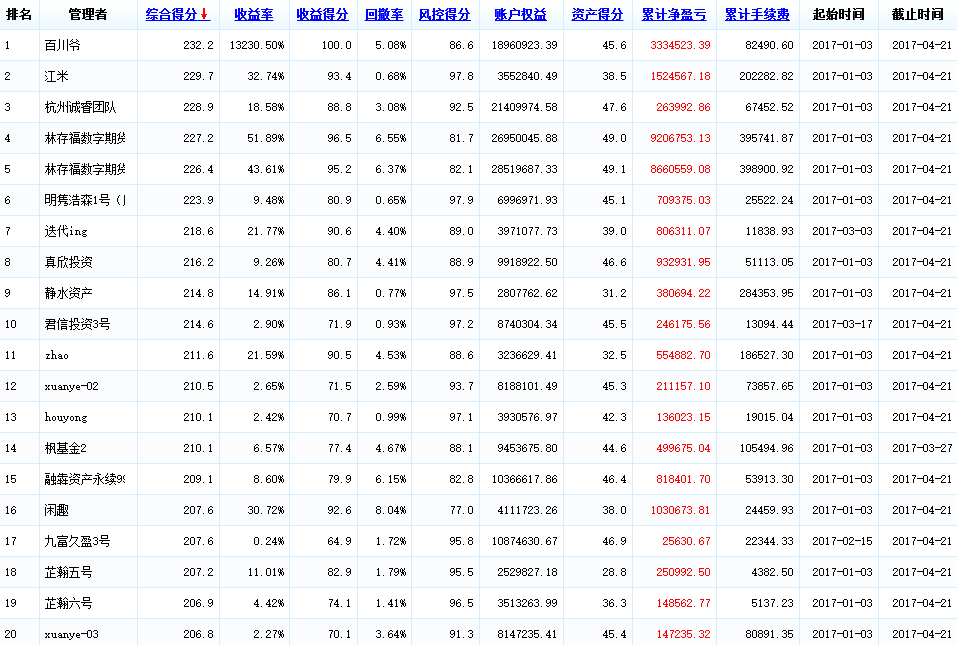
Task: Sort by 资产得分 column header
Action: point(597,15)
